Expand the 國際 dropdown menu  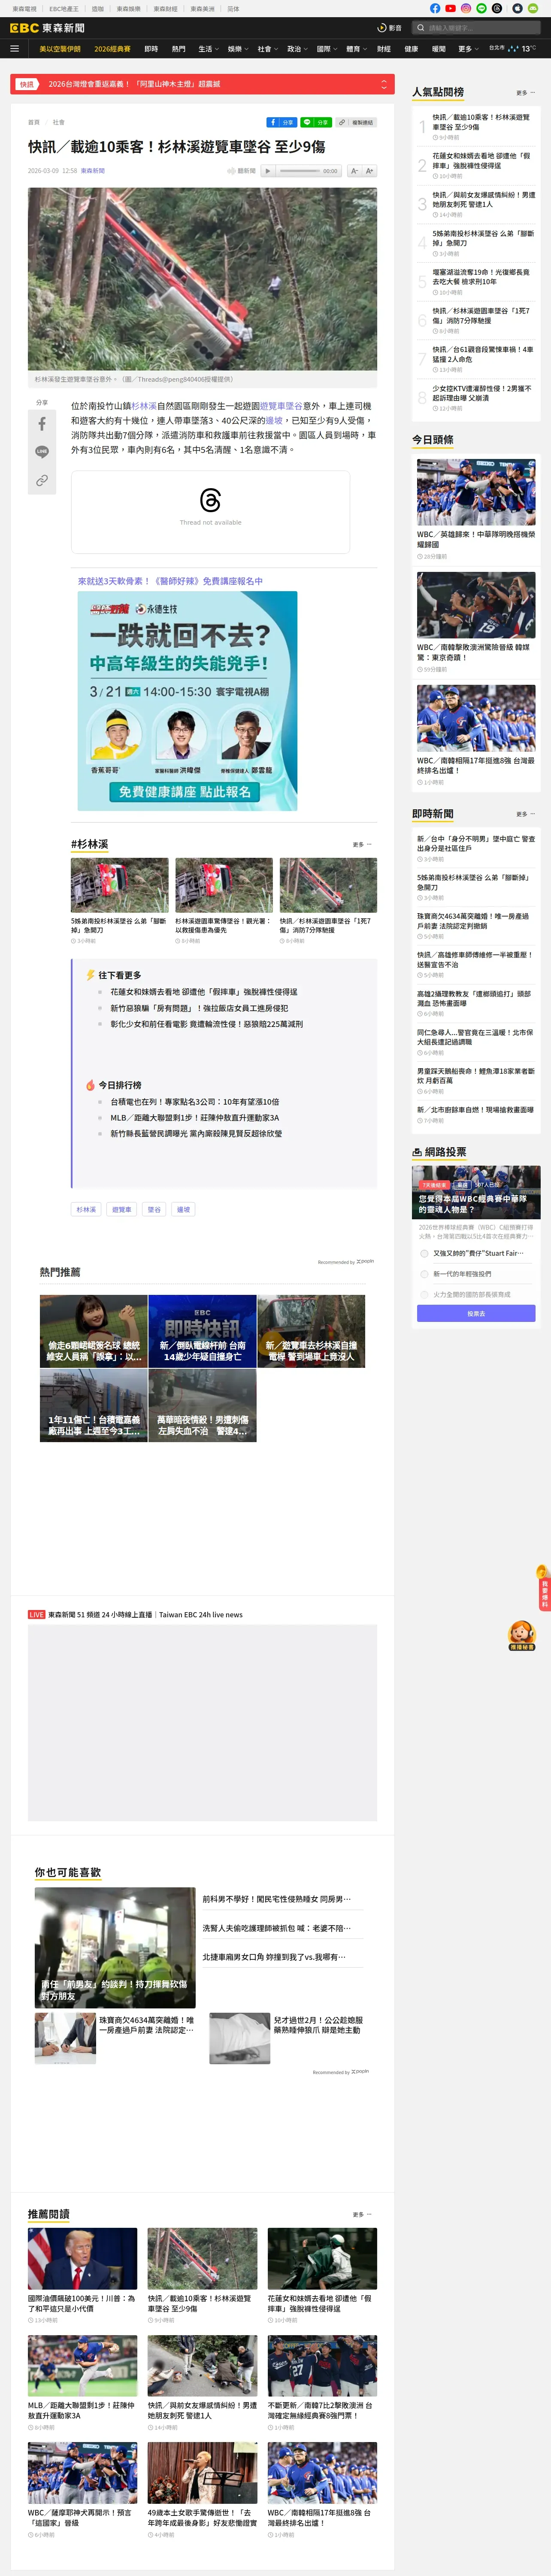click(x=326, y=48)
